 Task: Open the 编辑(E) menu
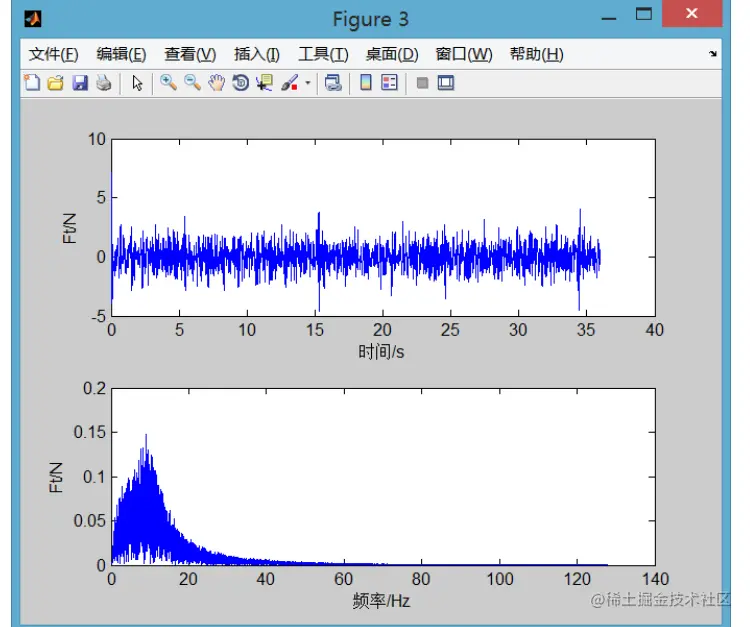point(121,54)
